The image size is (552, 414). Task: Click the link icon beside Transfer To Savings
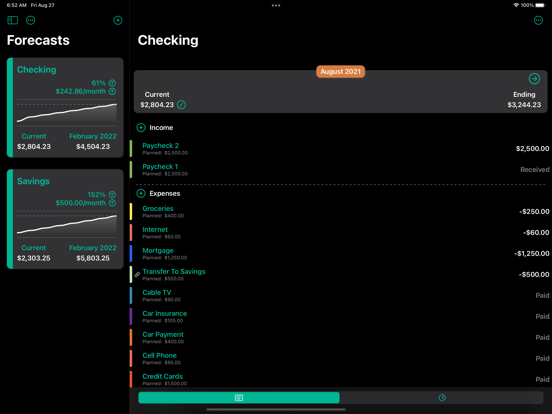coord(137,275)
